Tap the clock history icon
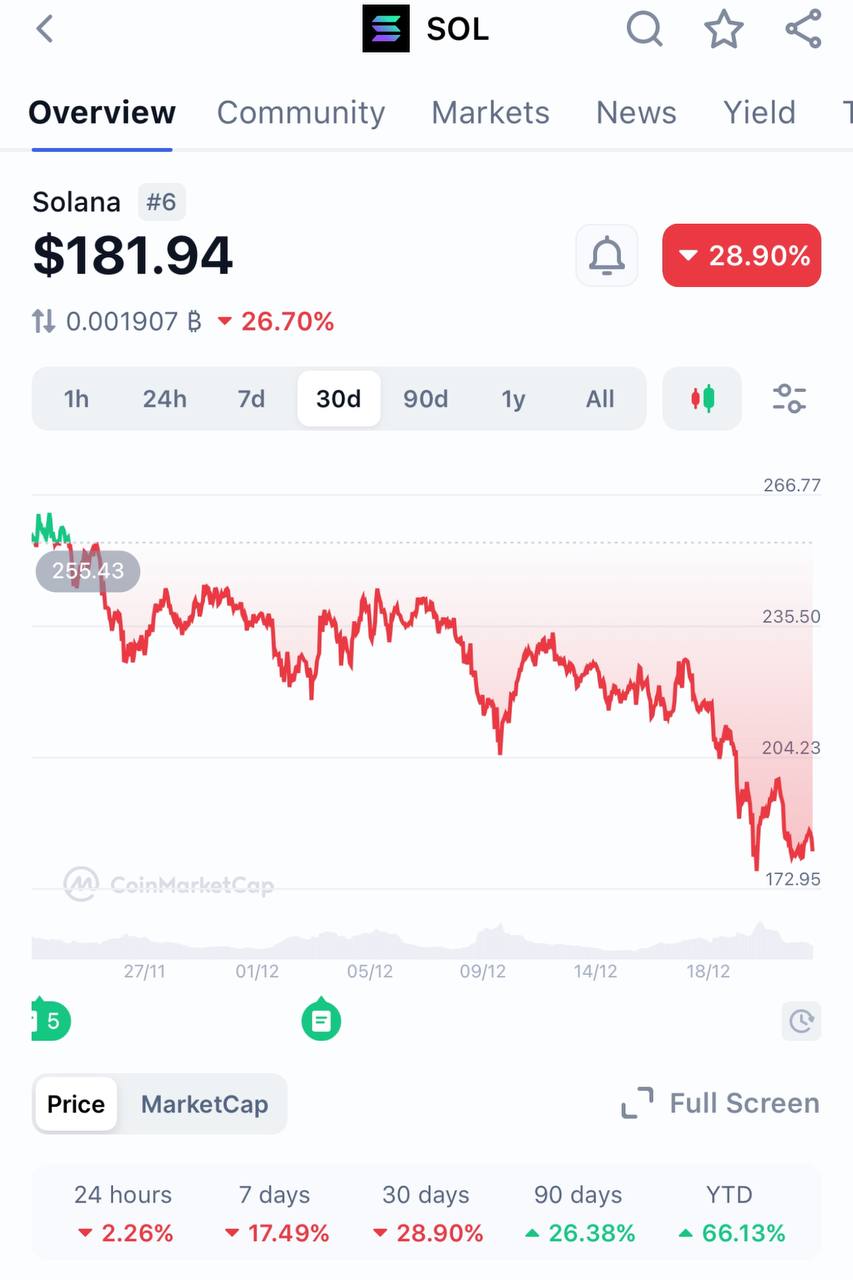Screen dimensions: 853x1280 point(801,1021)
